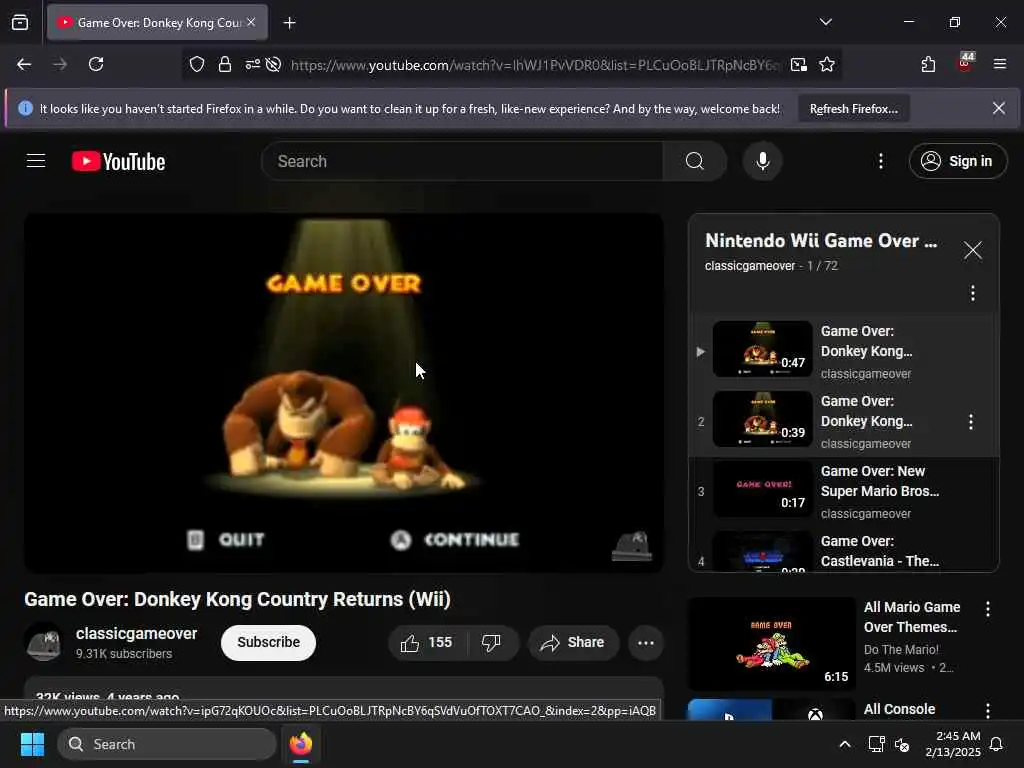The image size is (1024, 768).
Task: Open the Firefox application menu
Action: (x=999, y=64)
